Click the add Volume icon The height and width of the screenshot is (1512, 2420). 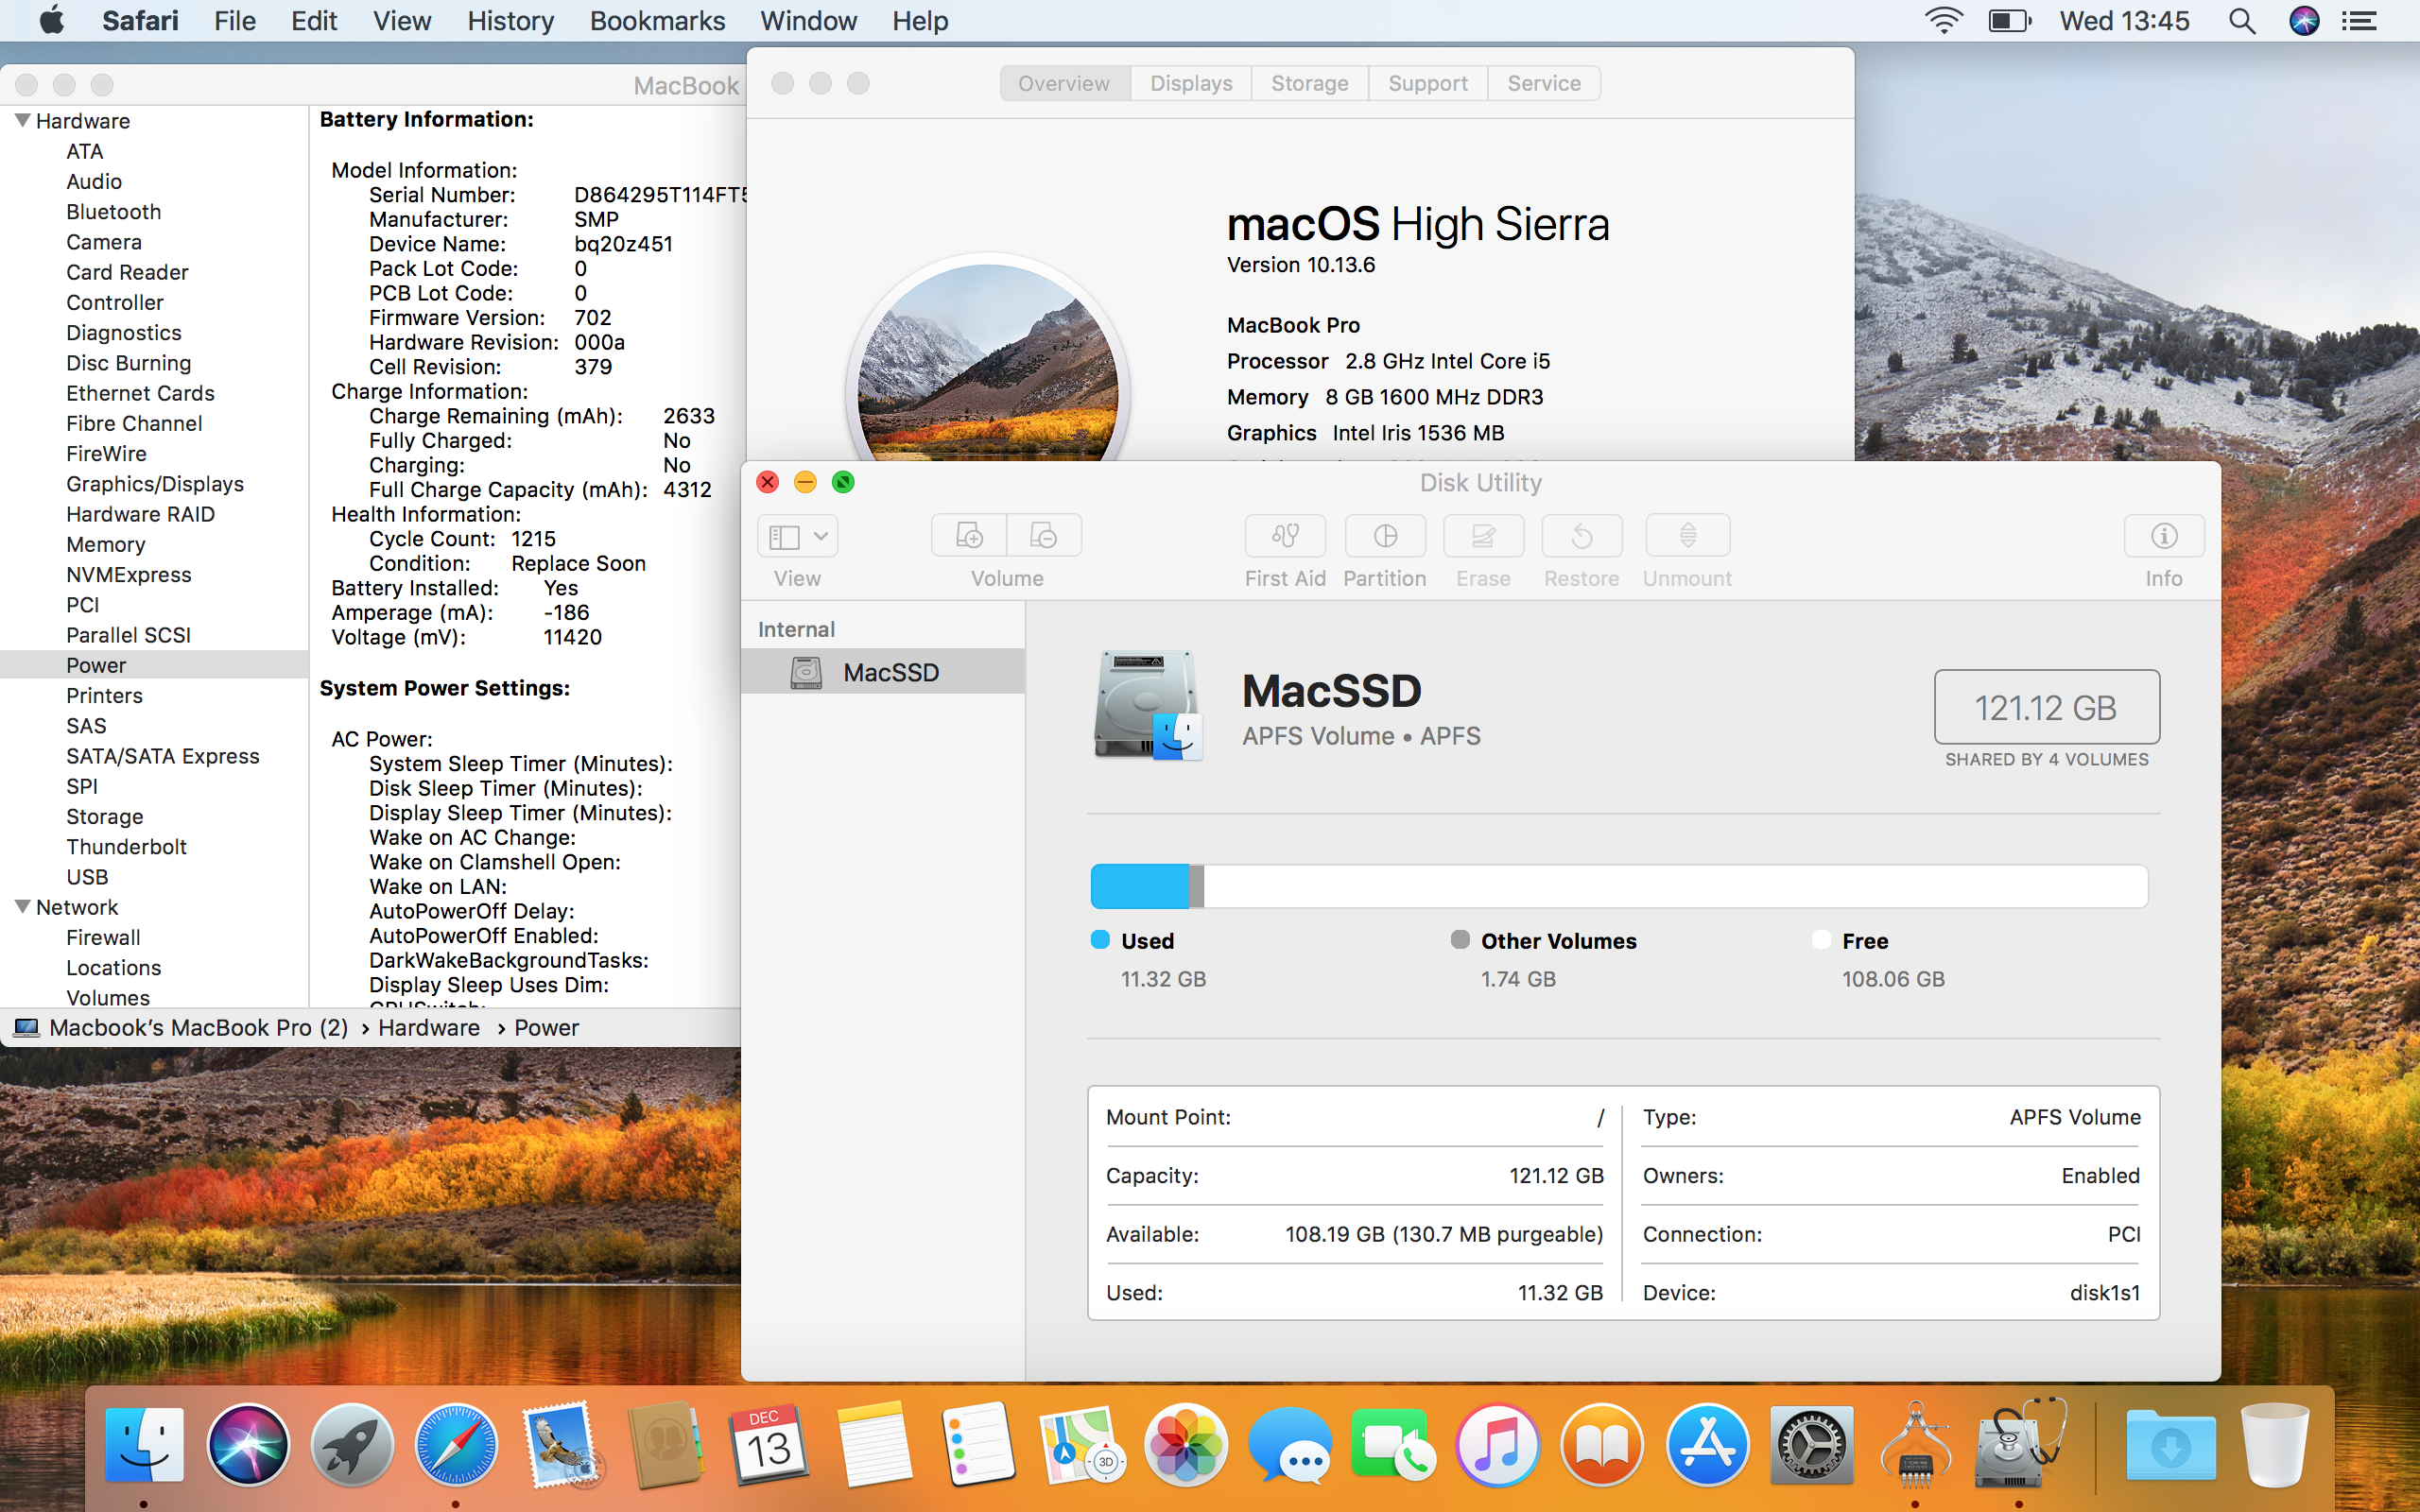969,536
